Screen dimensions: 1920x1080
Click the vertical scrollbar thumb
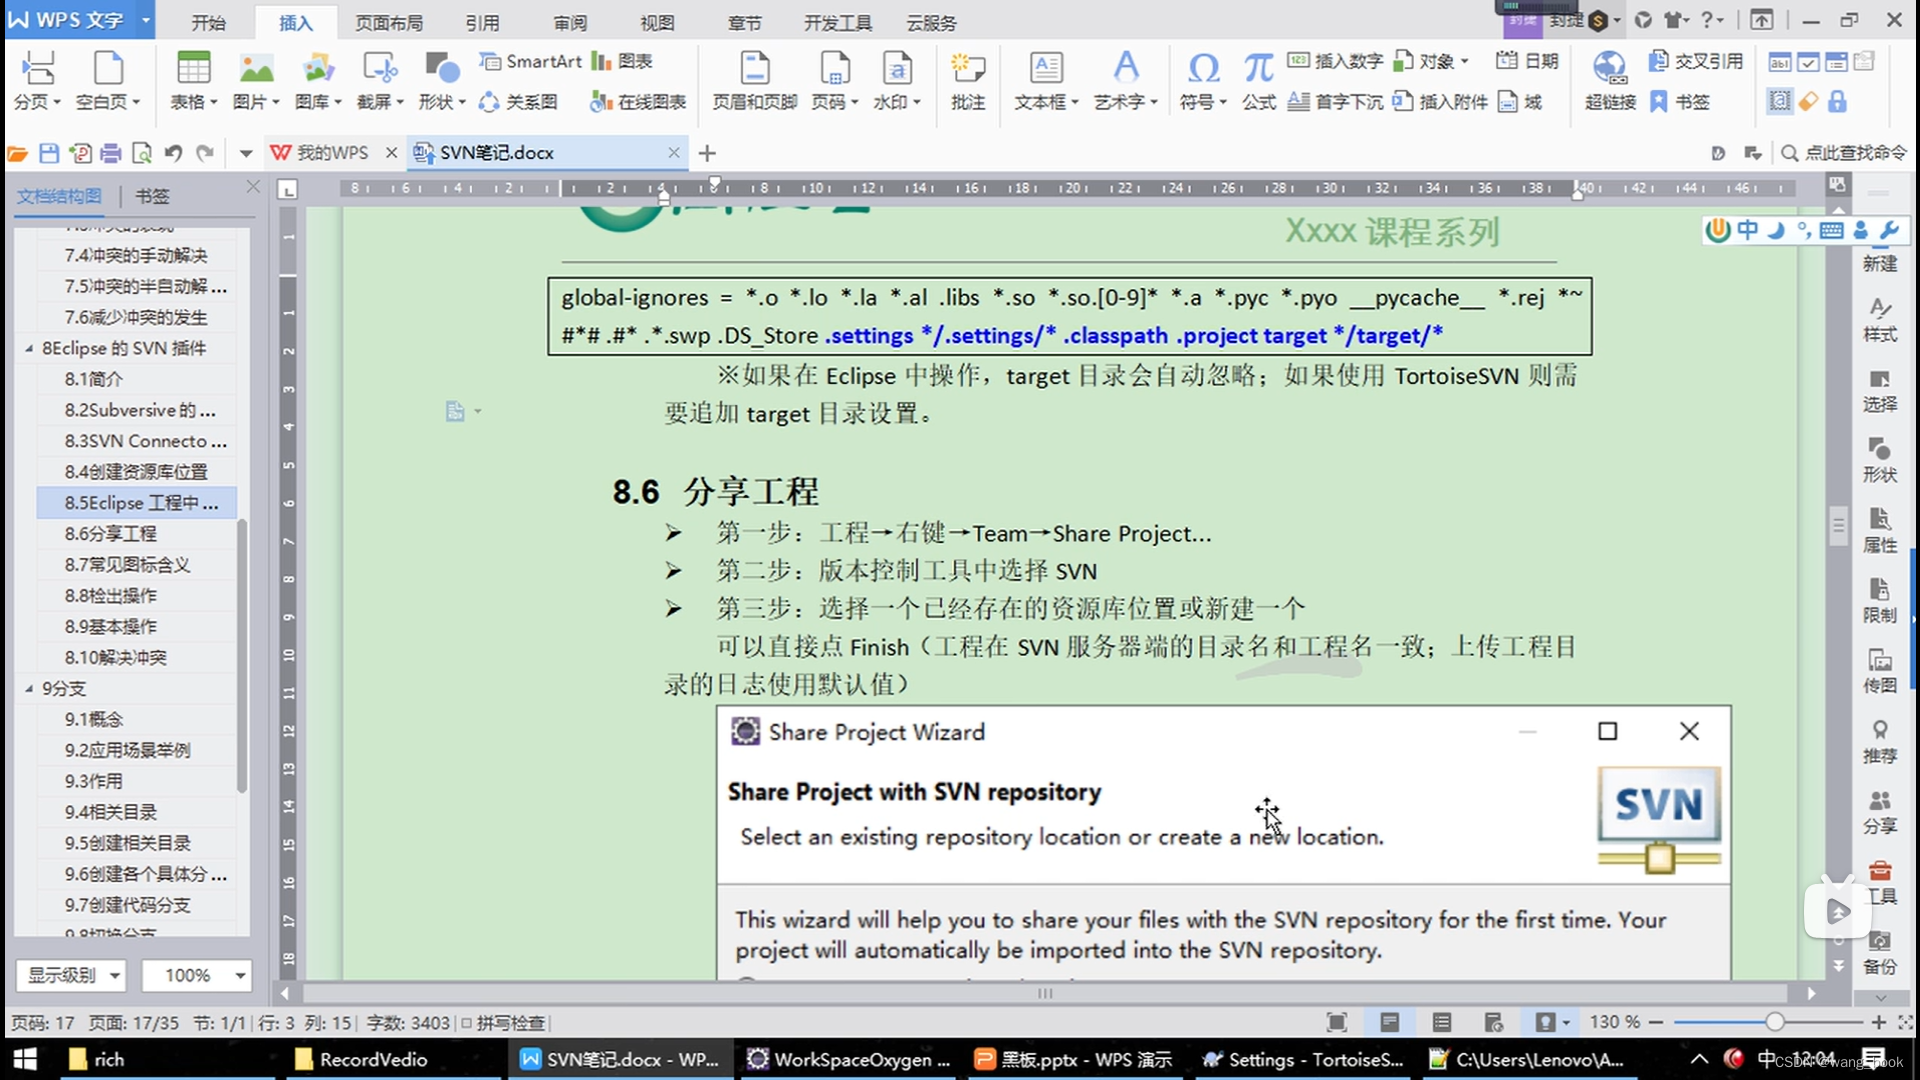pyautogui.click(x=1838, y=525)
